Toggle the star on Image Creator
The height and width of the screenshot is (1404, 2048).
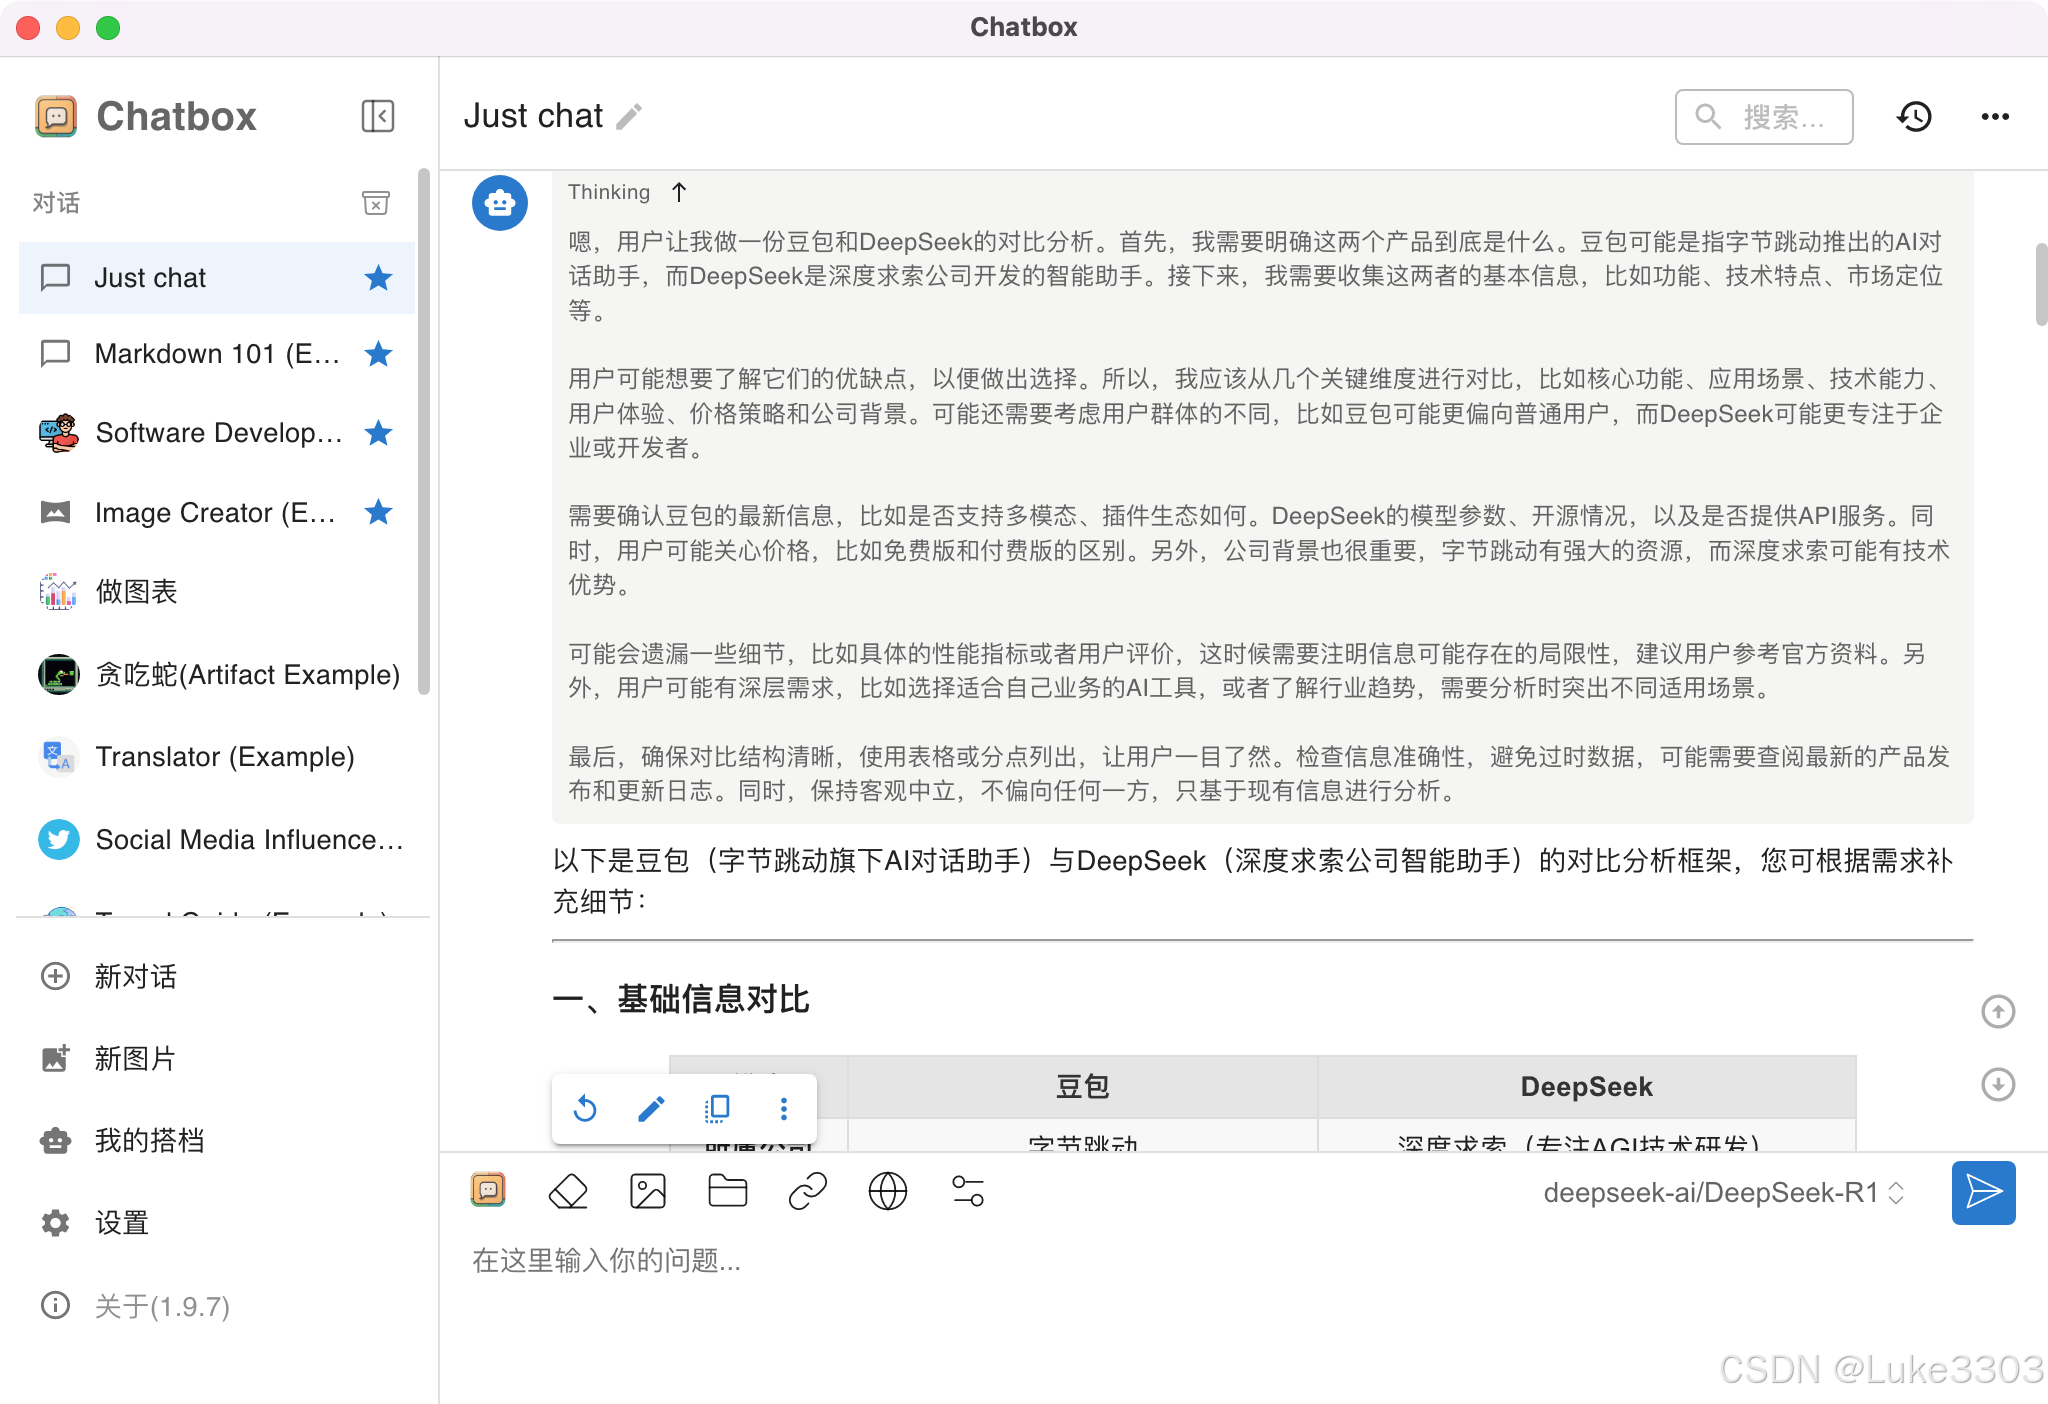click(x=378, y=512)
